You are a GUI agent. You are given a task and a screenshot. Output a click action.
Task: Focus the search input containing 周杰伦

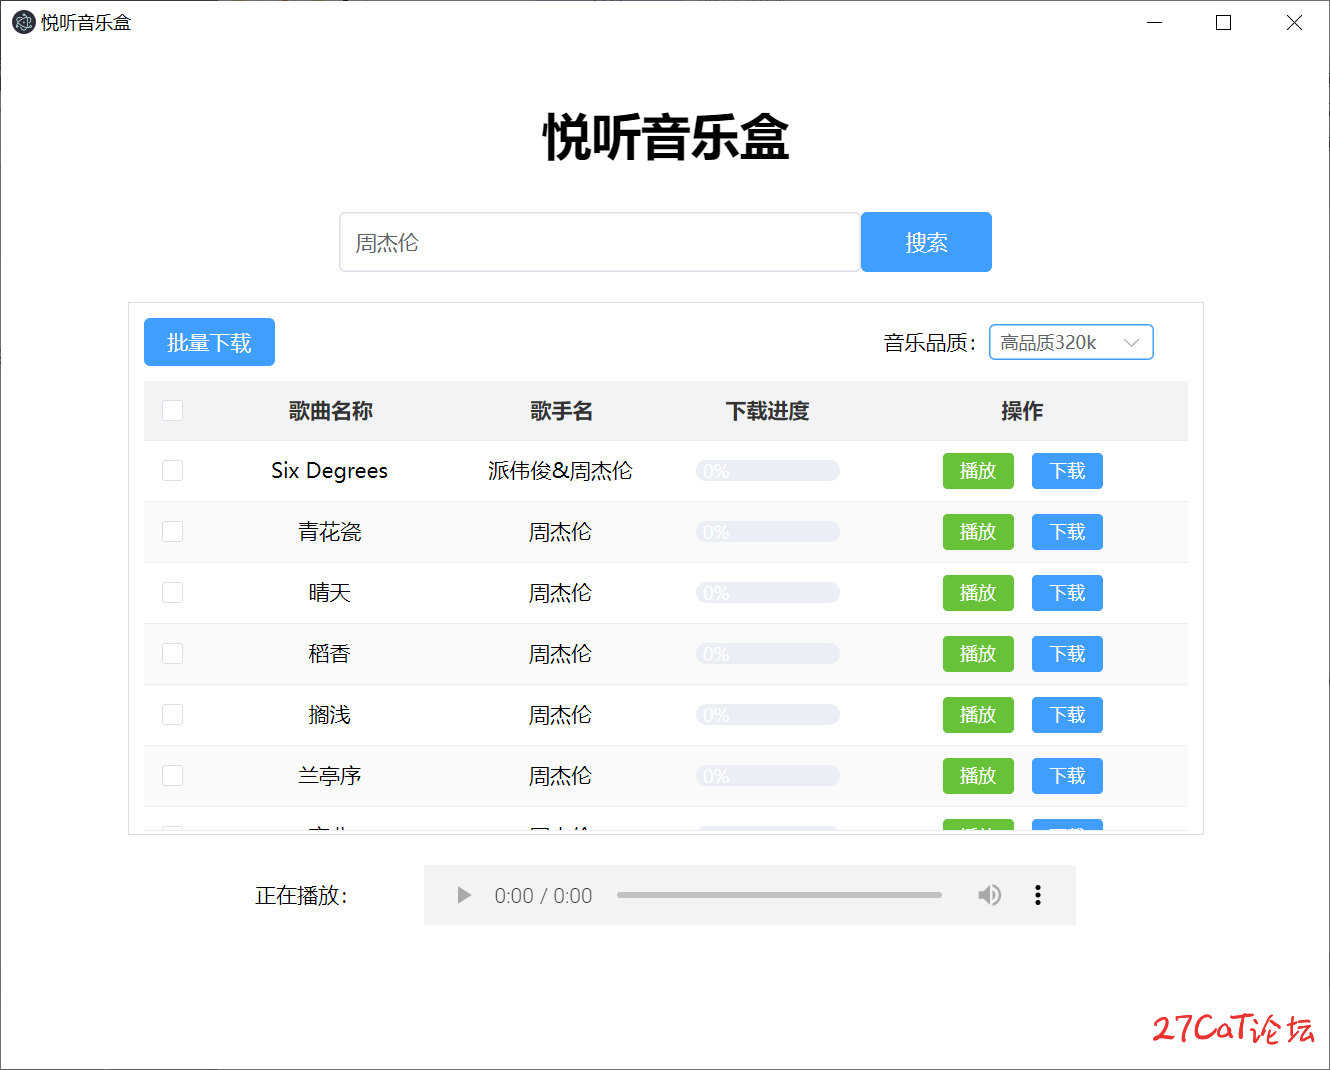pos(600,242)
